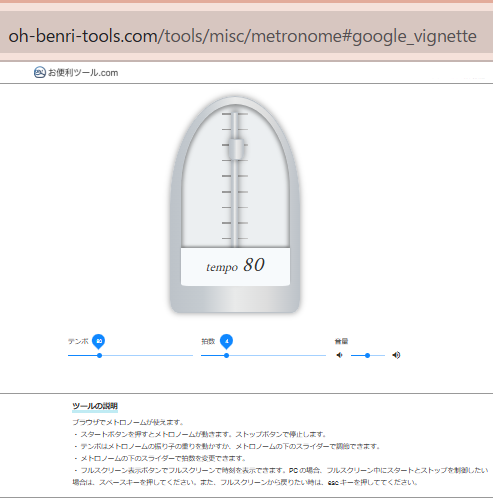Click the volume slider track right of the handle
Viewport: 493px width, 504px height.
point(377,356)
